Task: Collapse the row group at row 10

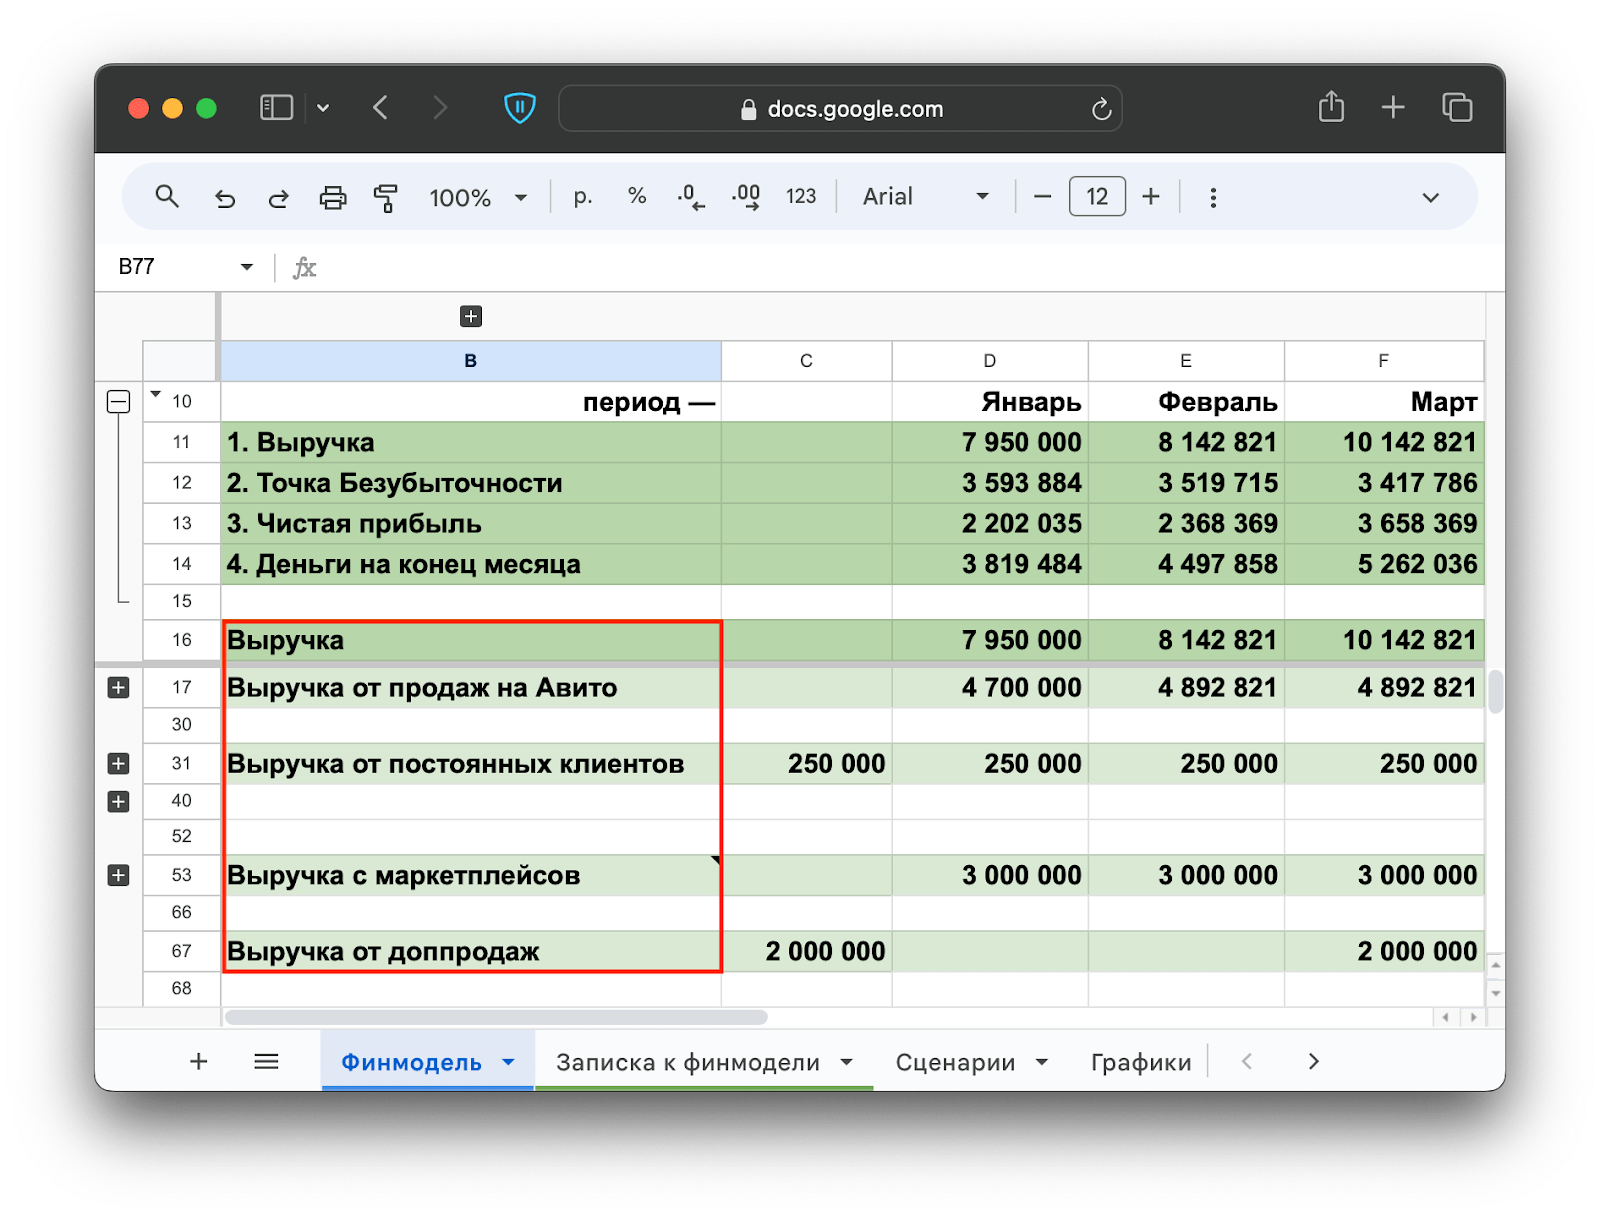Action: [118, 402]
